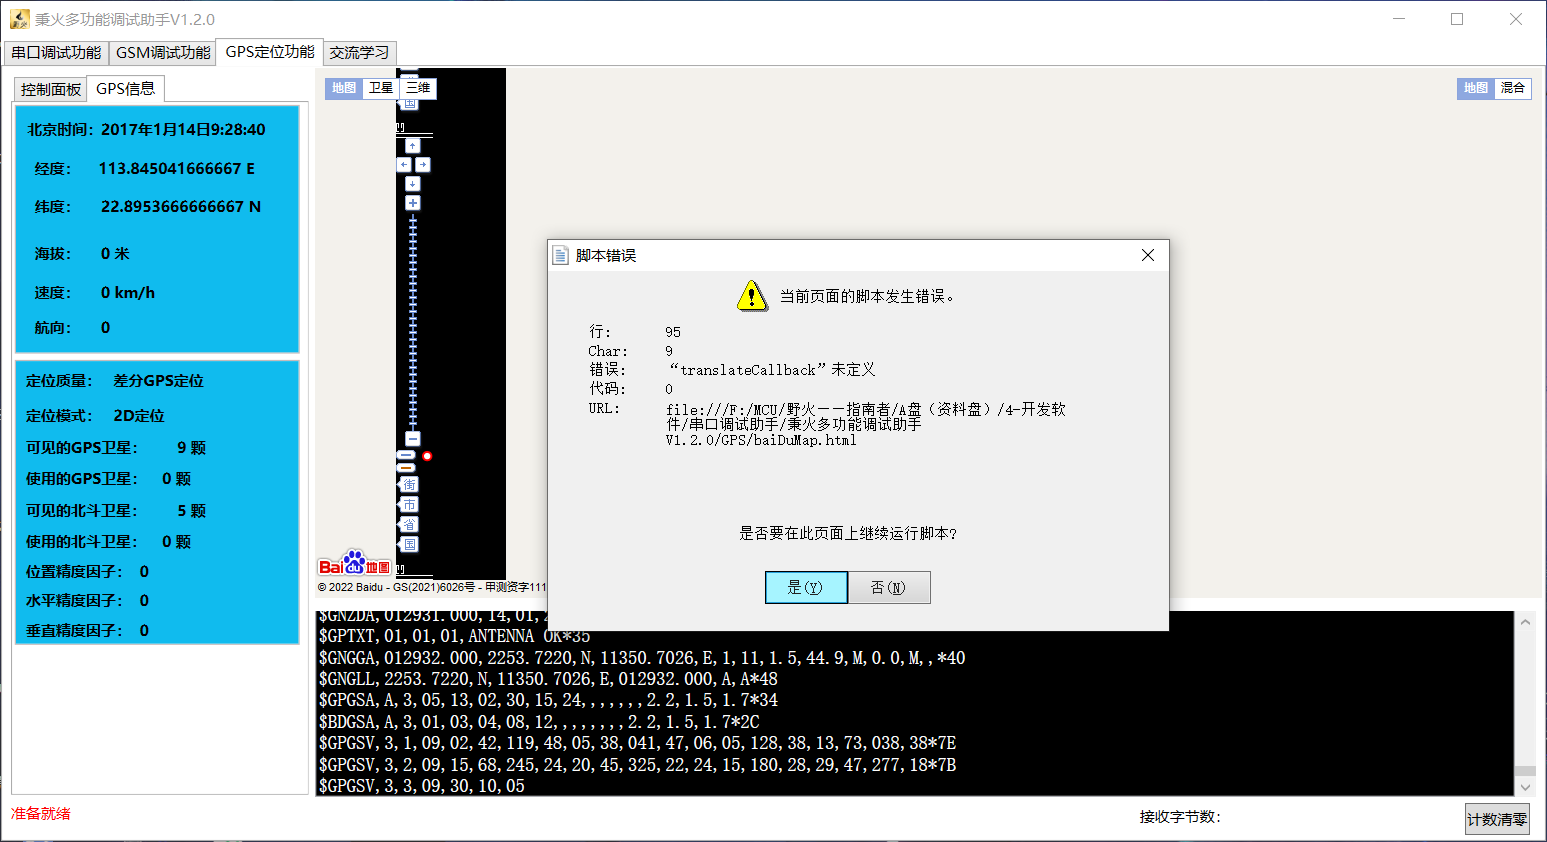Screen dimensions: 1547x842
Task: Switch left map to 地图 view
Action: coord(344,88)
